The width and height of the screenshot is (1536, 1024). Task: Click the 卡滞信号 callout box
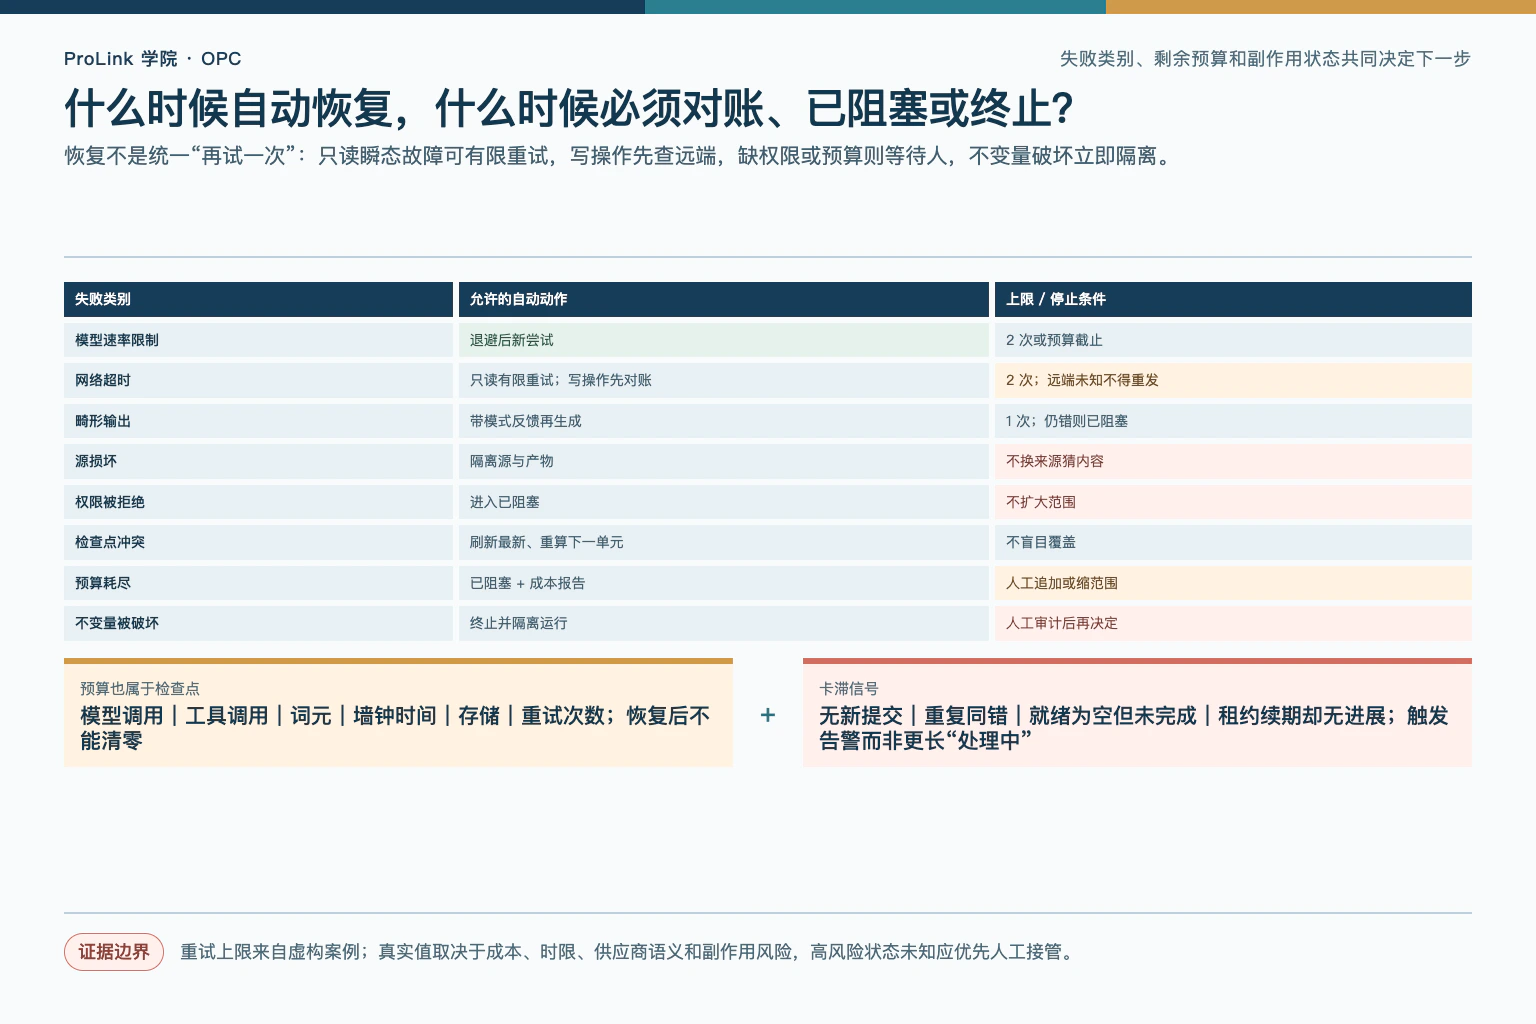(x=1137, y=713)
